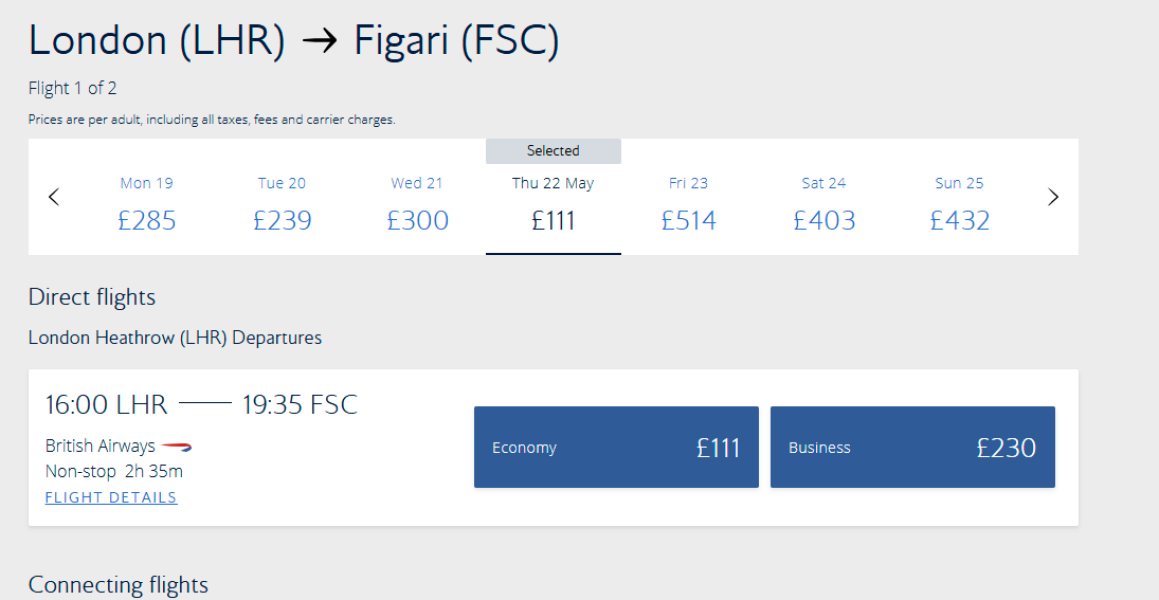Viewport: 1159px width, 600px height.
Task: Click the Connecting flights section heading
Action: coord(118,584)
